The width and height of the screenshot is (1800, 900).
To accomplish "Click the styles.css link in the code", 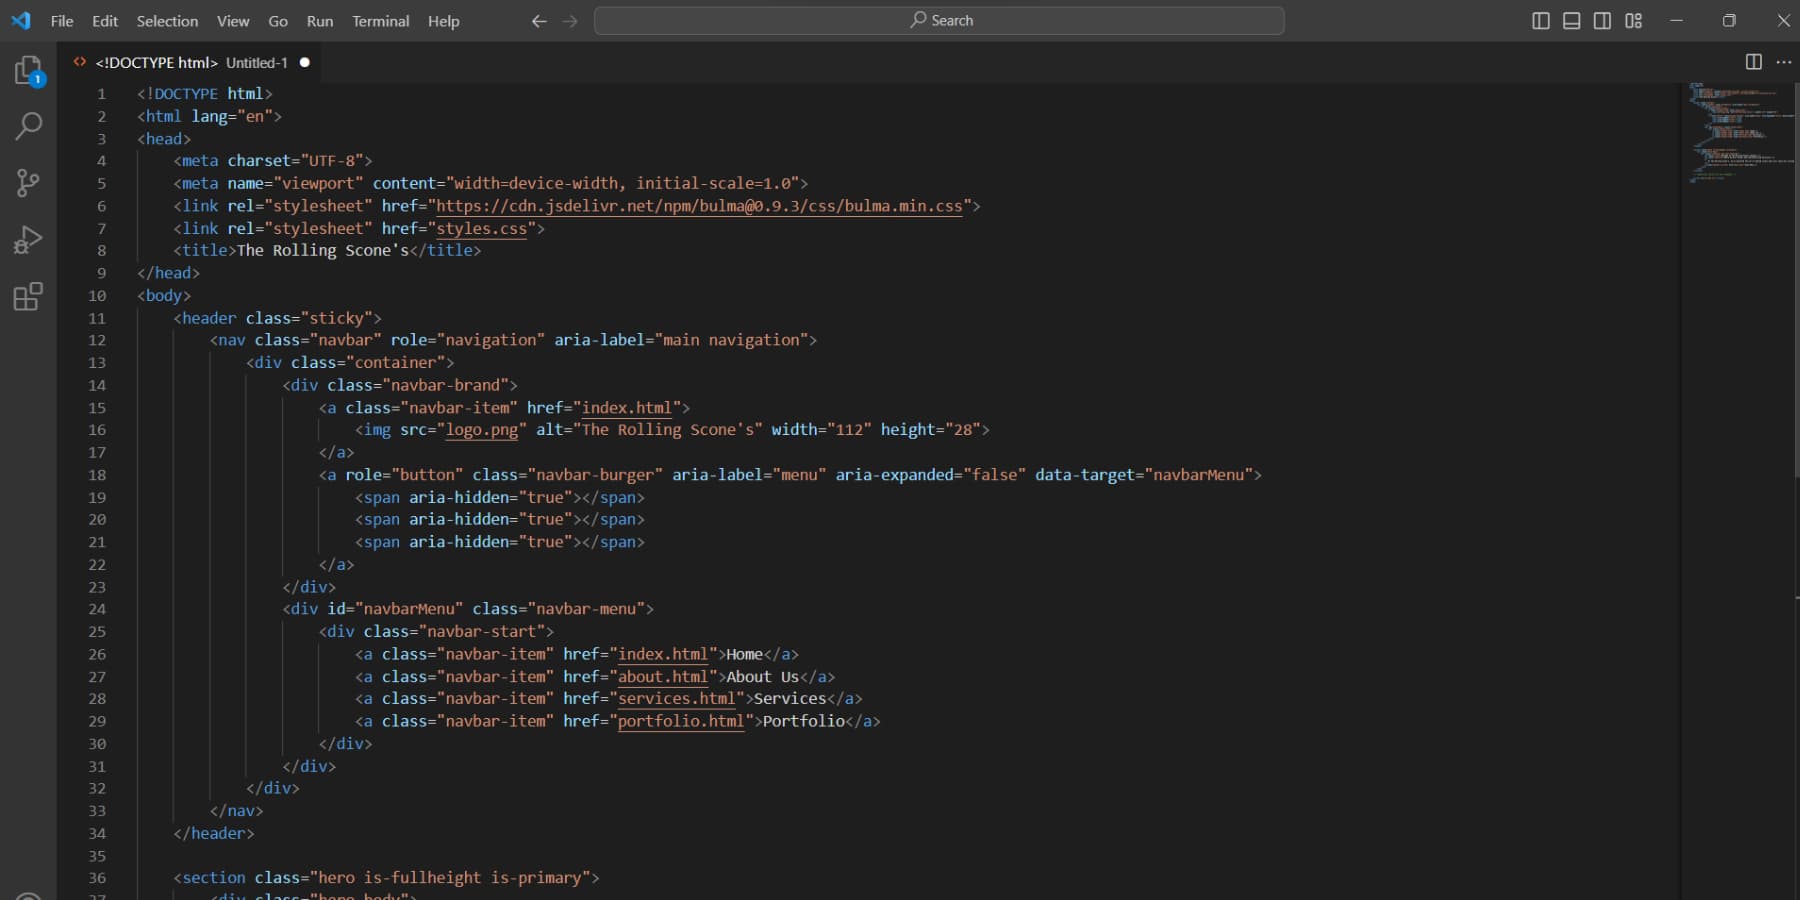I will click(x=483, y=228).
